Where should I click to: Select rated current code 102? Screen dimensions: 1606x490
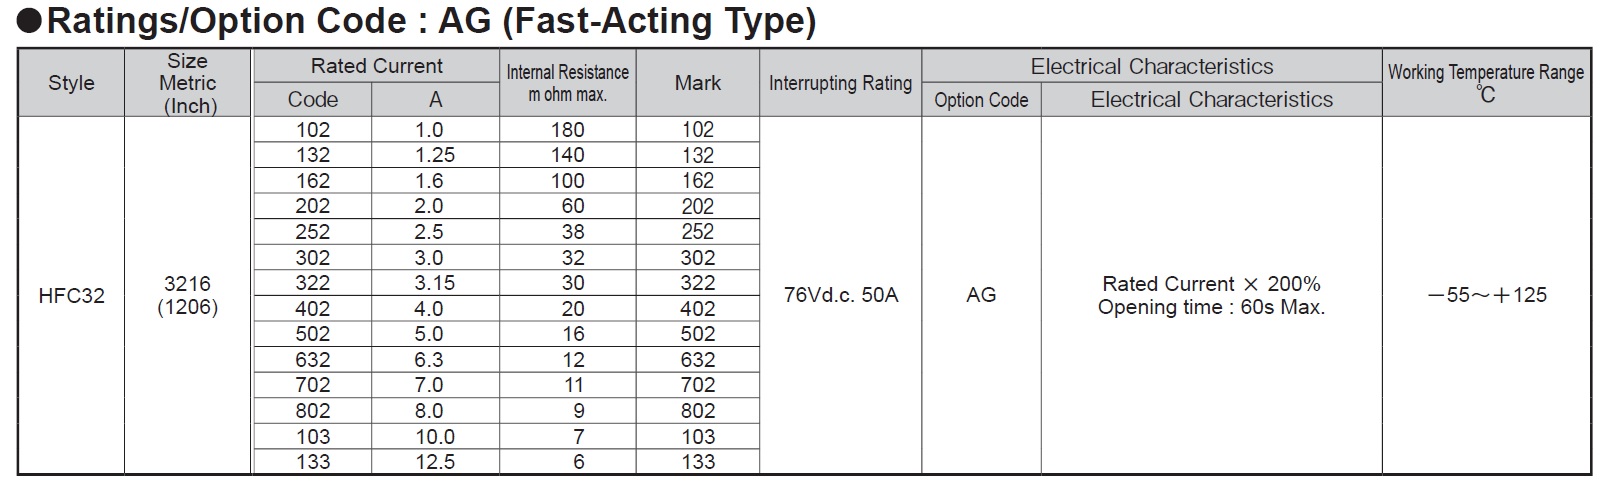coord(313,130)
